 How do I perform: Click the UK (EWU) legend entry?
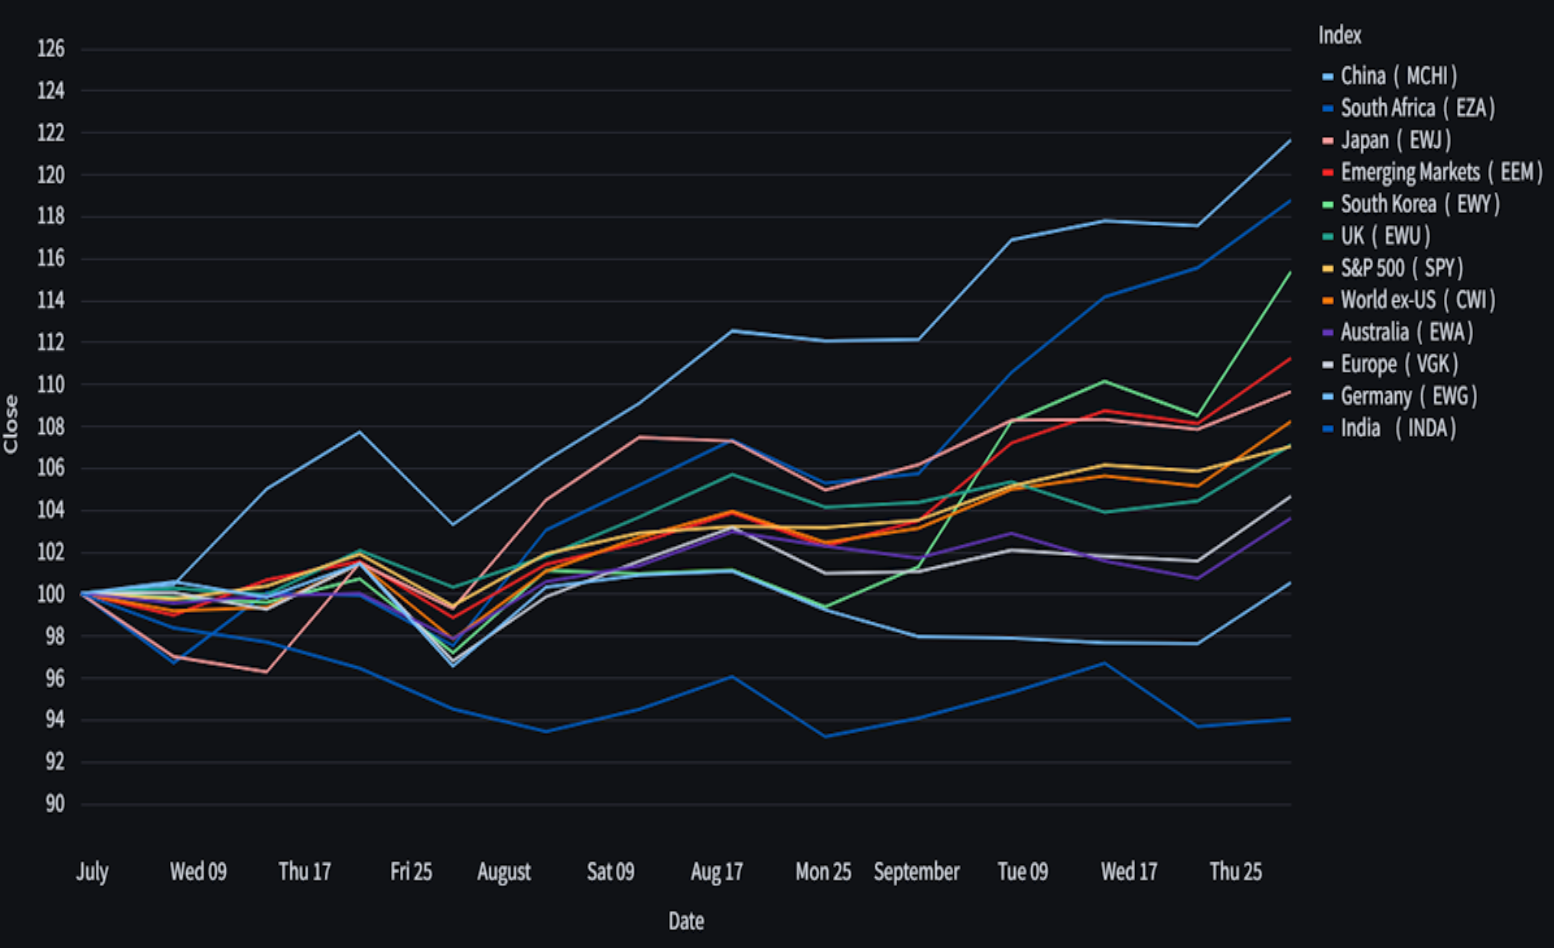coord(1385,236)
